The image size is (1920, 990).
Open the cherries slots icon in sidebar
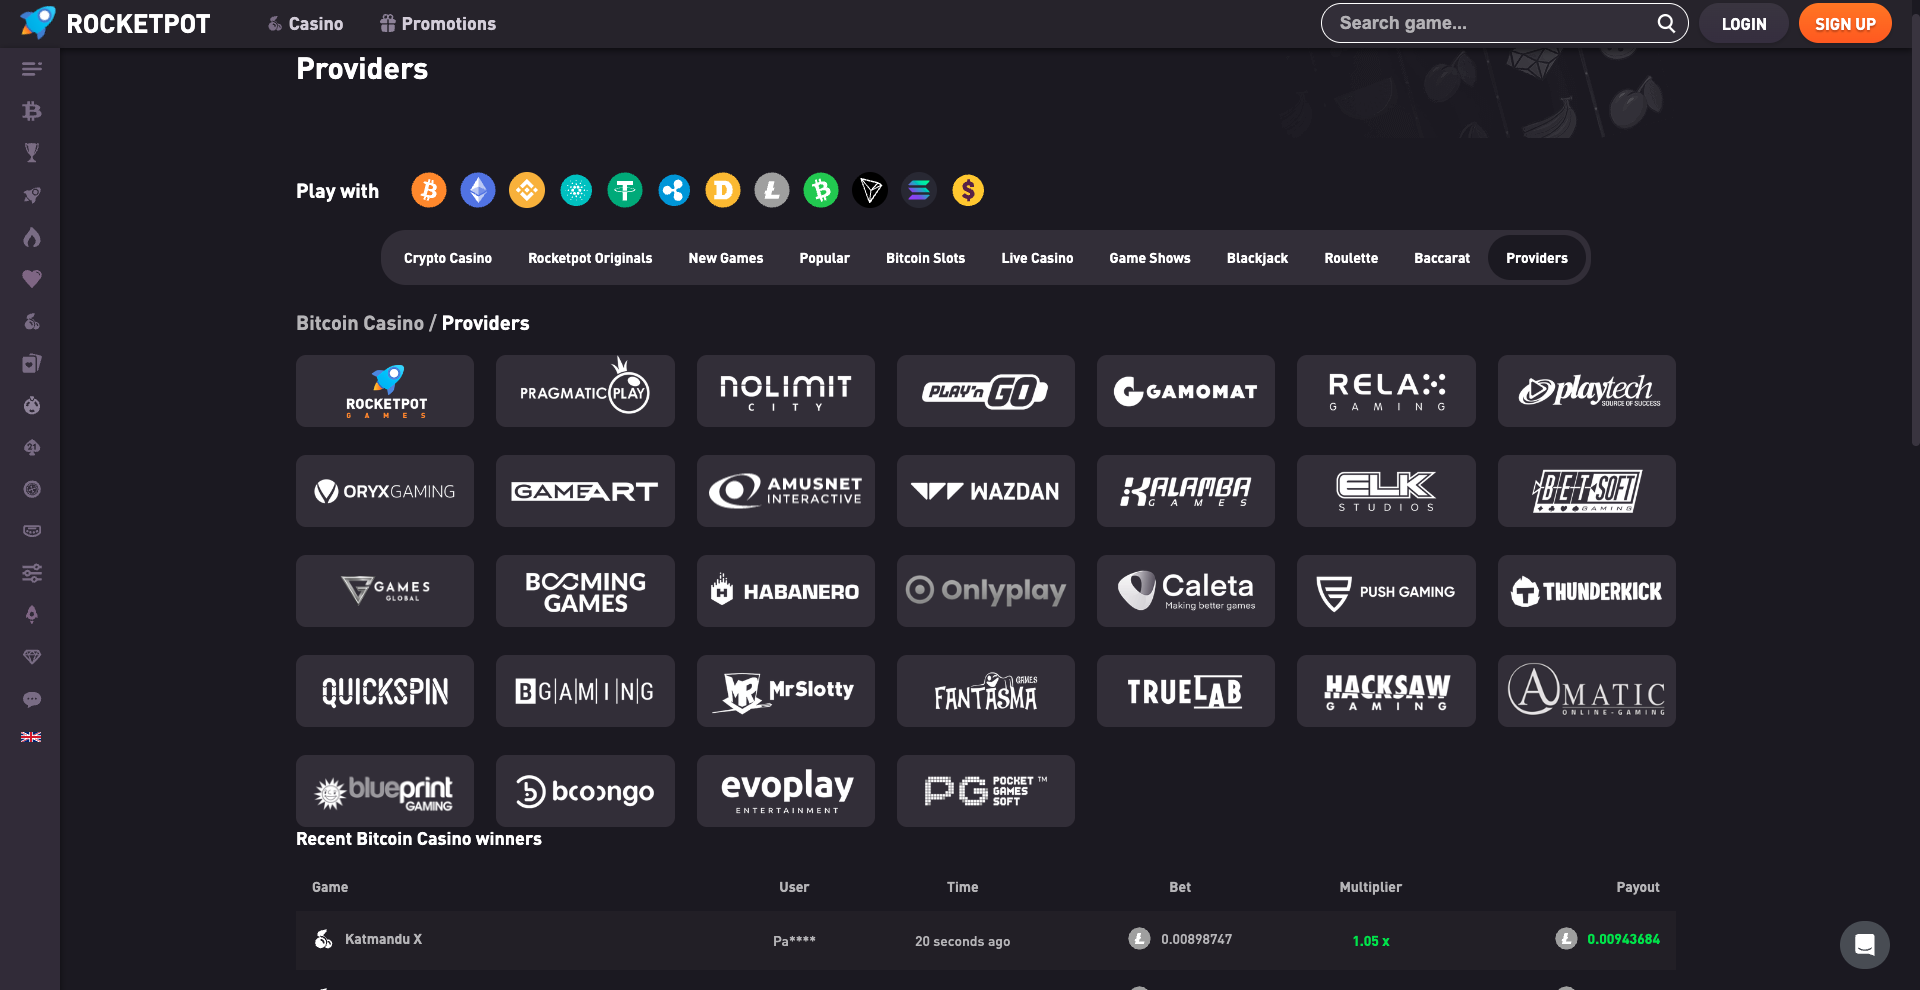[x=32, y=321]
